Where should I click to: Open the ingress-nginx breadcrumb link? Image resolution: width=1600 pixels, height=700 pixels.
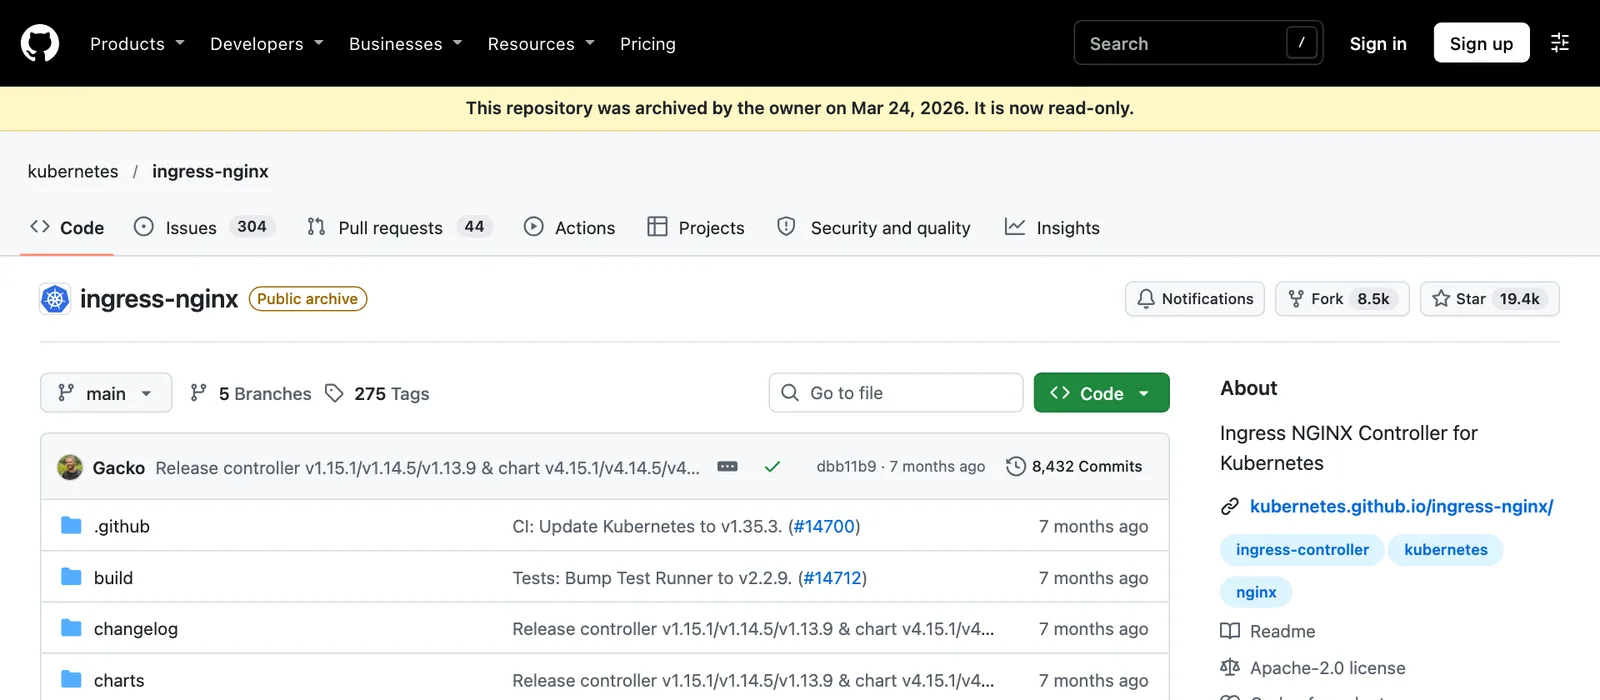[210, 171]
